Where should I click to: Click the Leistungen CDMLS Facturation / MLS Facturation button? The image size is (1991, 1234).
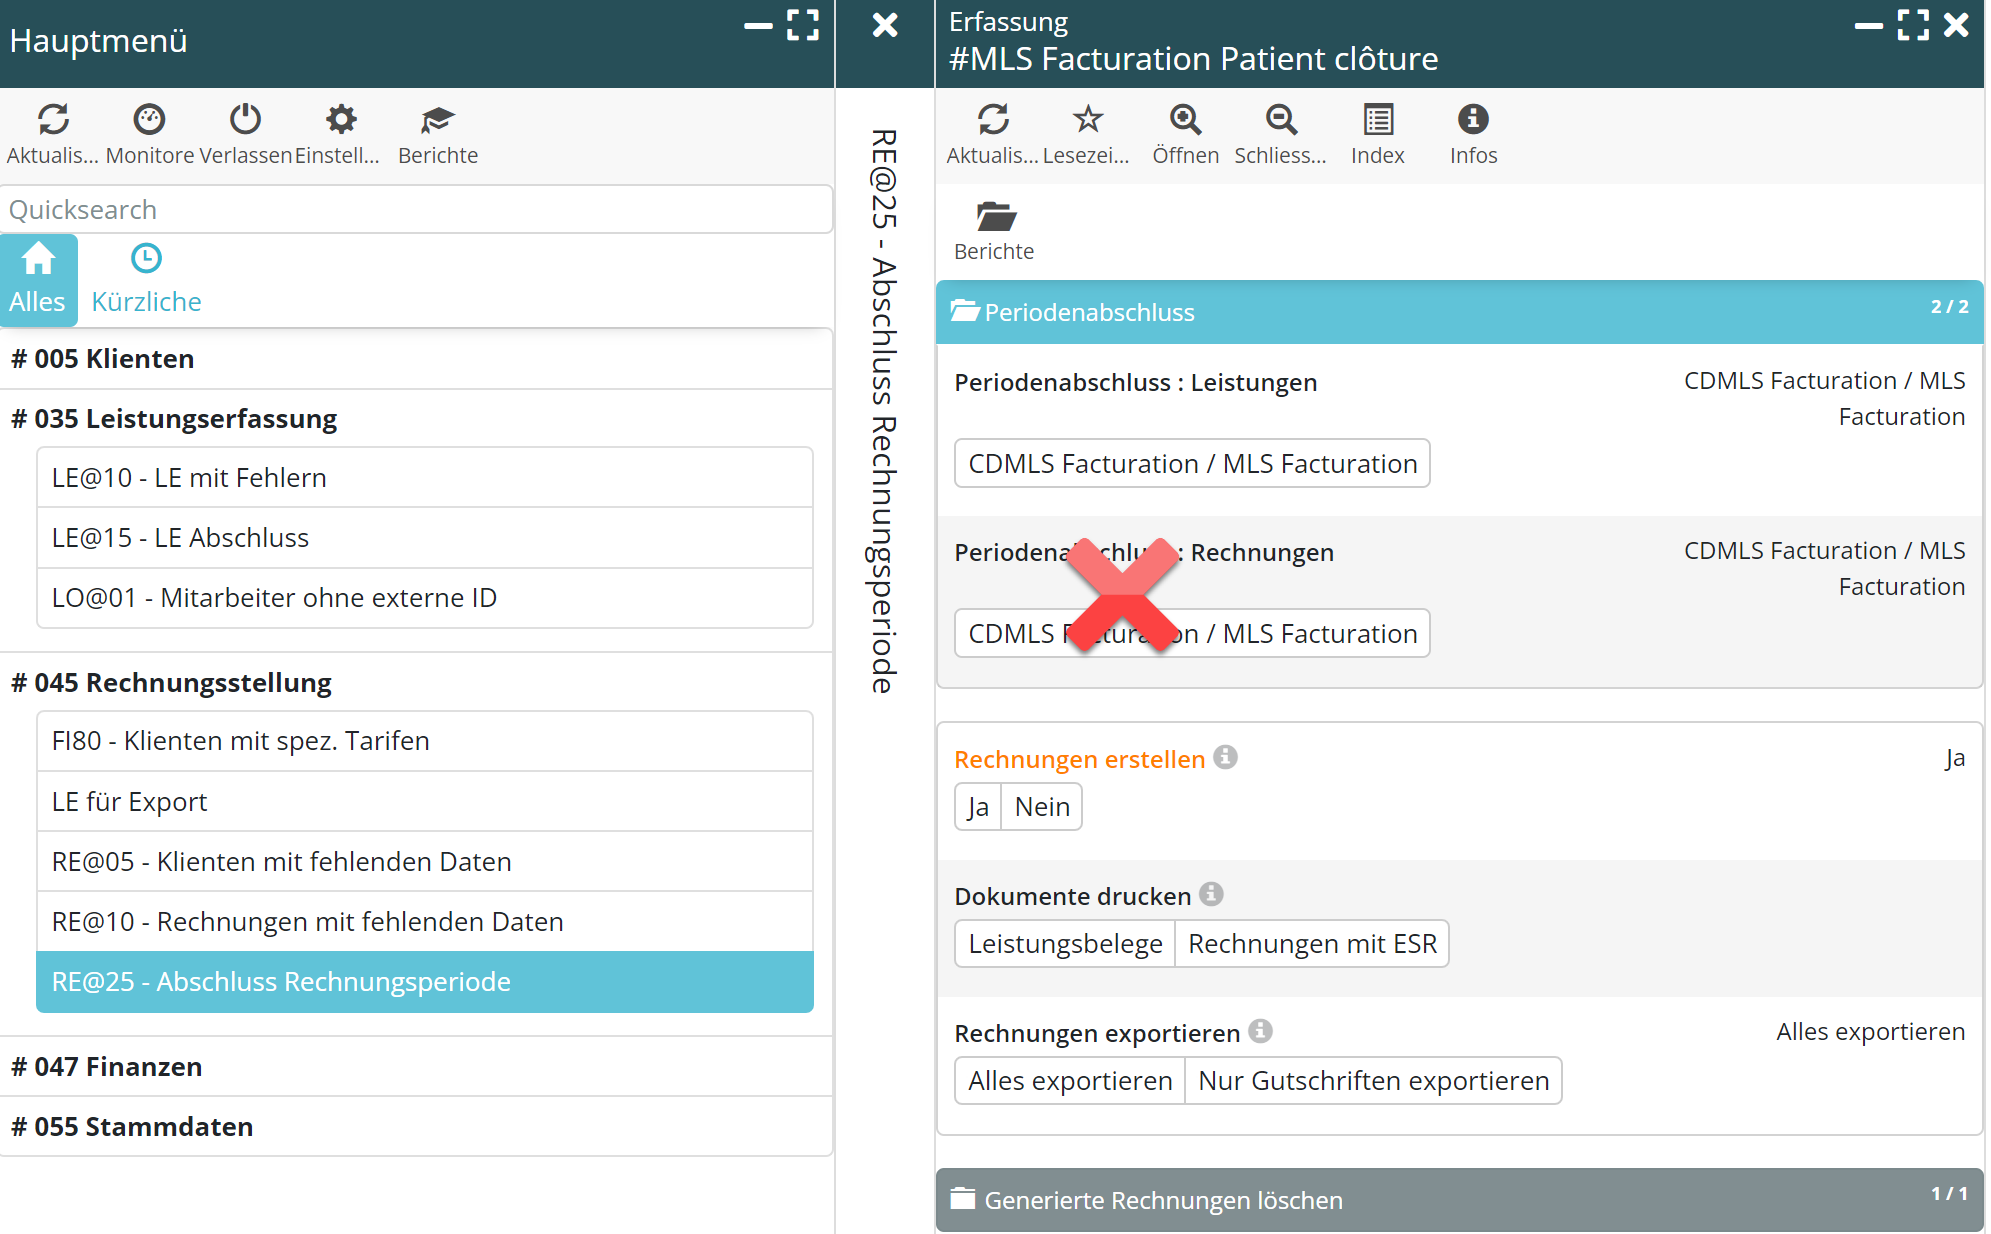[1192, 464]
